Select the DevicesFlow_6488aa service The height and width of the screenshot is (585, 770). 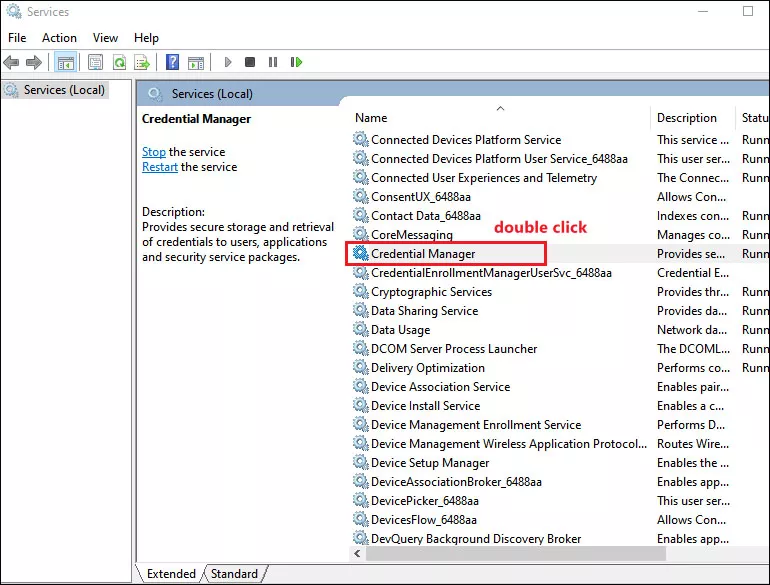click(x=424, y=520)
